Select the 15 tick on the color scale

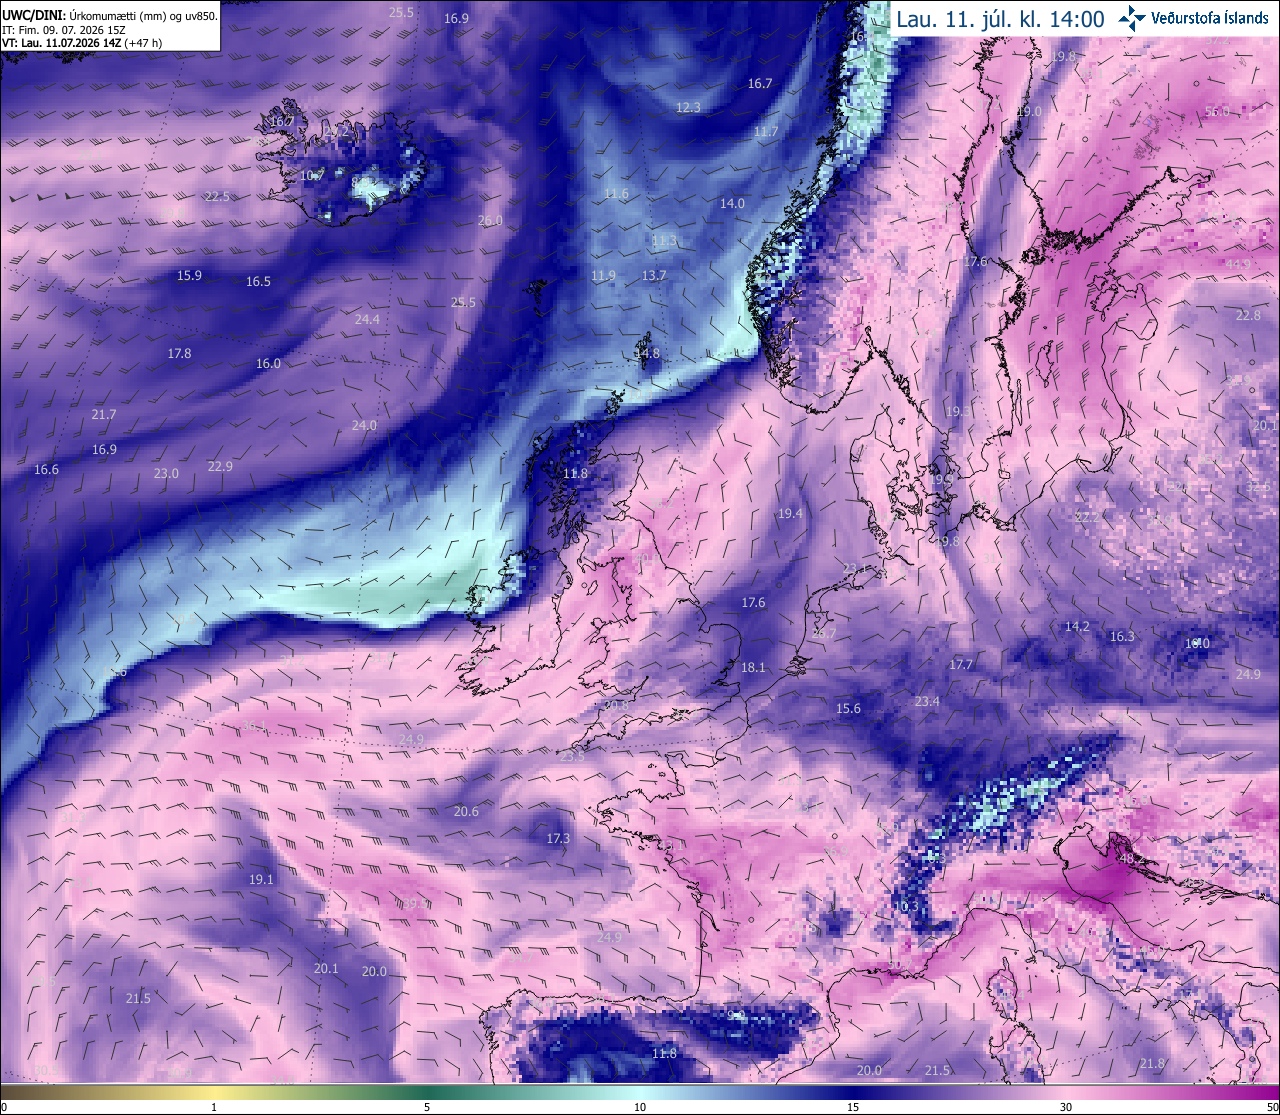pyautogui.click(x=853, y=1107)
